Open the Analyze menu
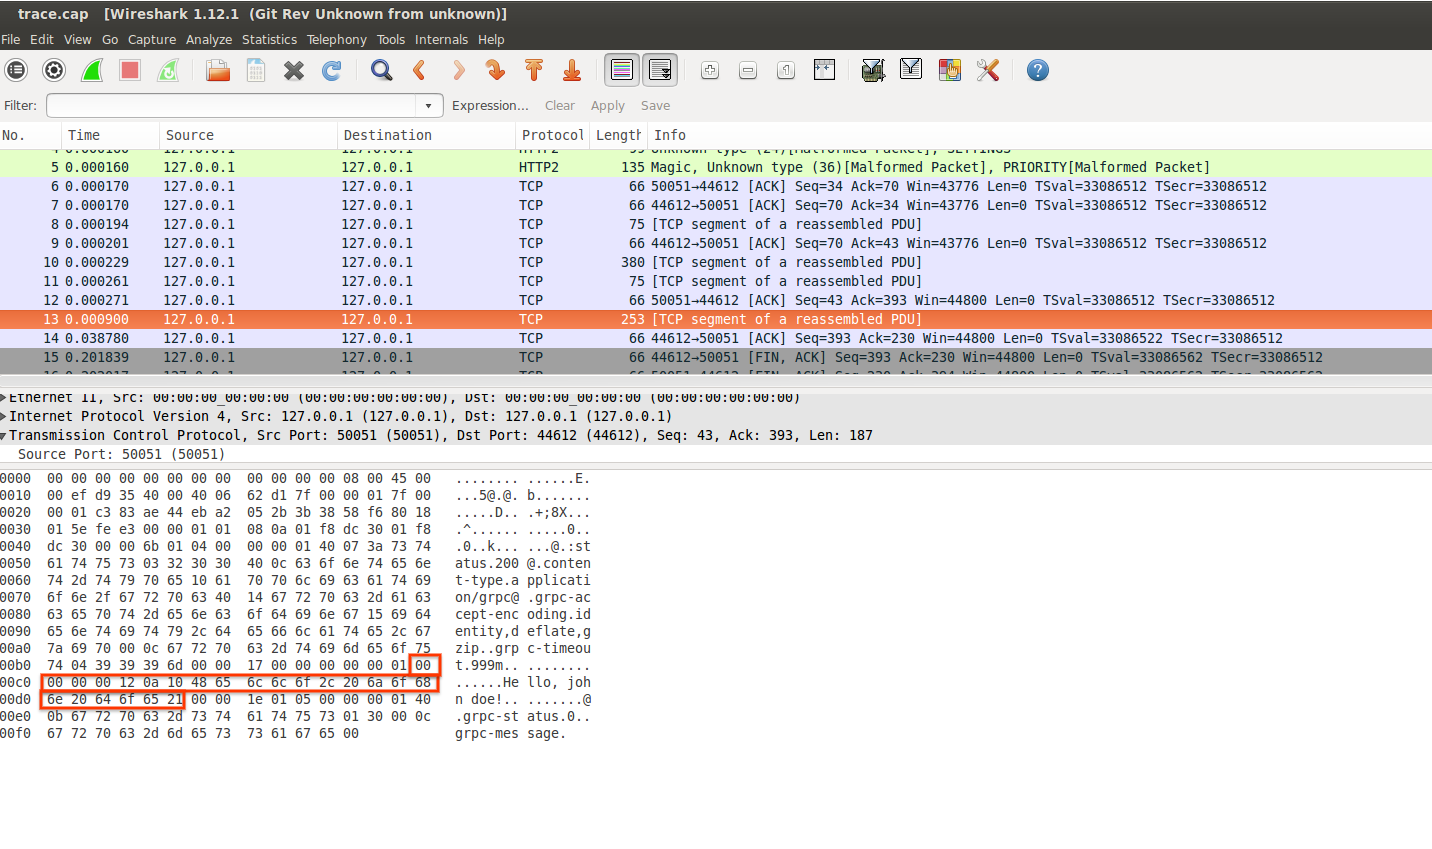This screenshot has height=849, width=1432. tap(209, 40)
